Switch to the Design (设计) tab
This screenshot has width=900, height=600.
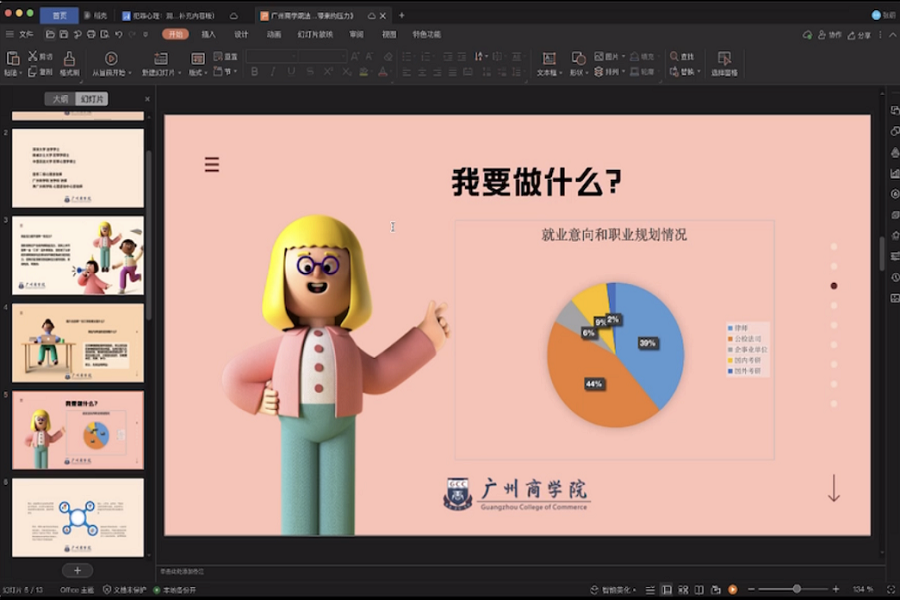(x=241, y=34)
